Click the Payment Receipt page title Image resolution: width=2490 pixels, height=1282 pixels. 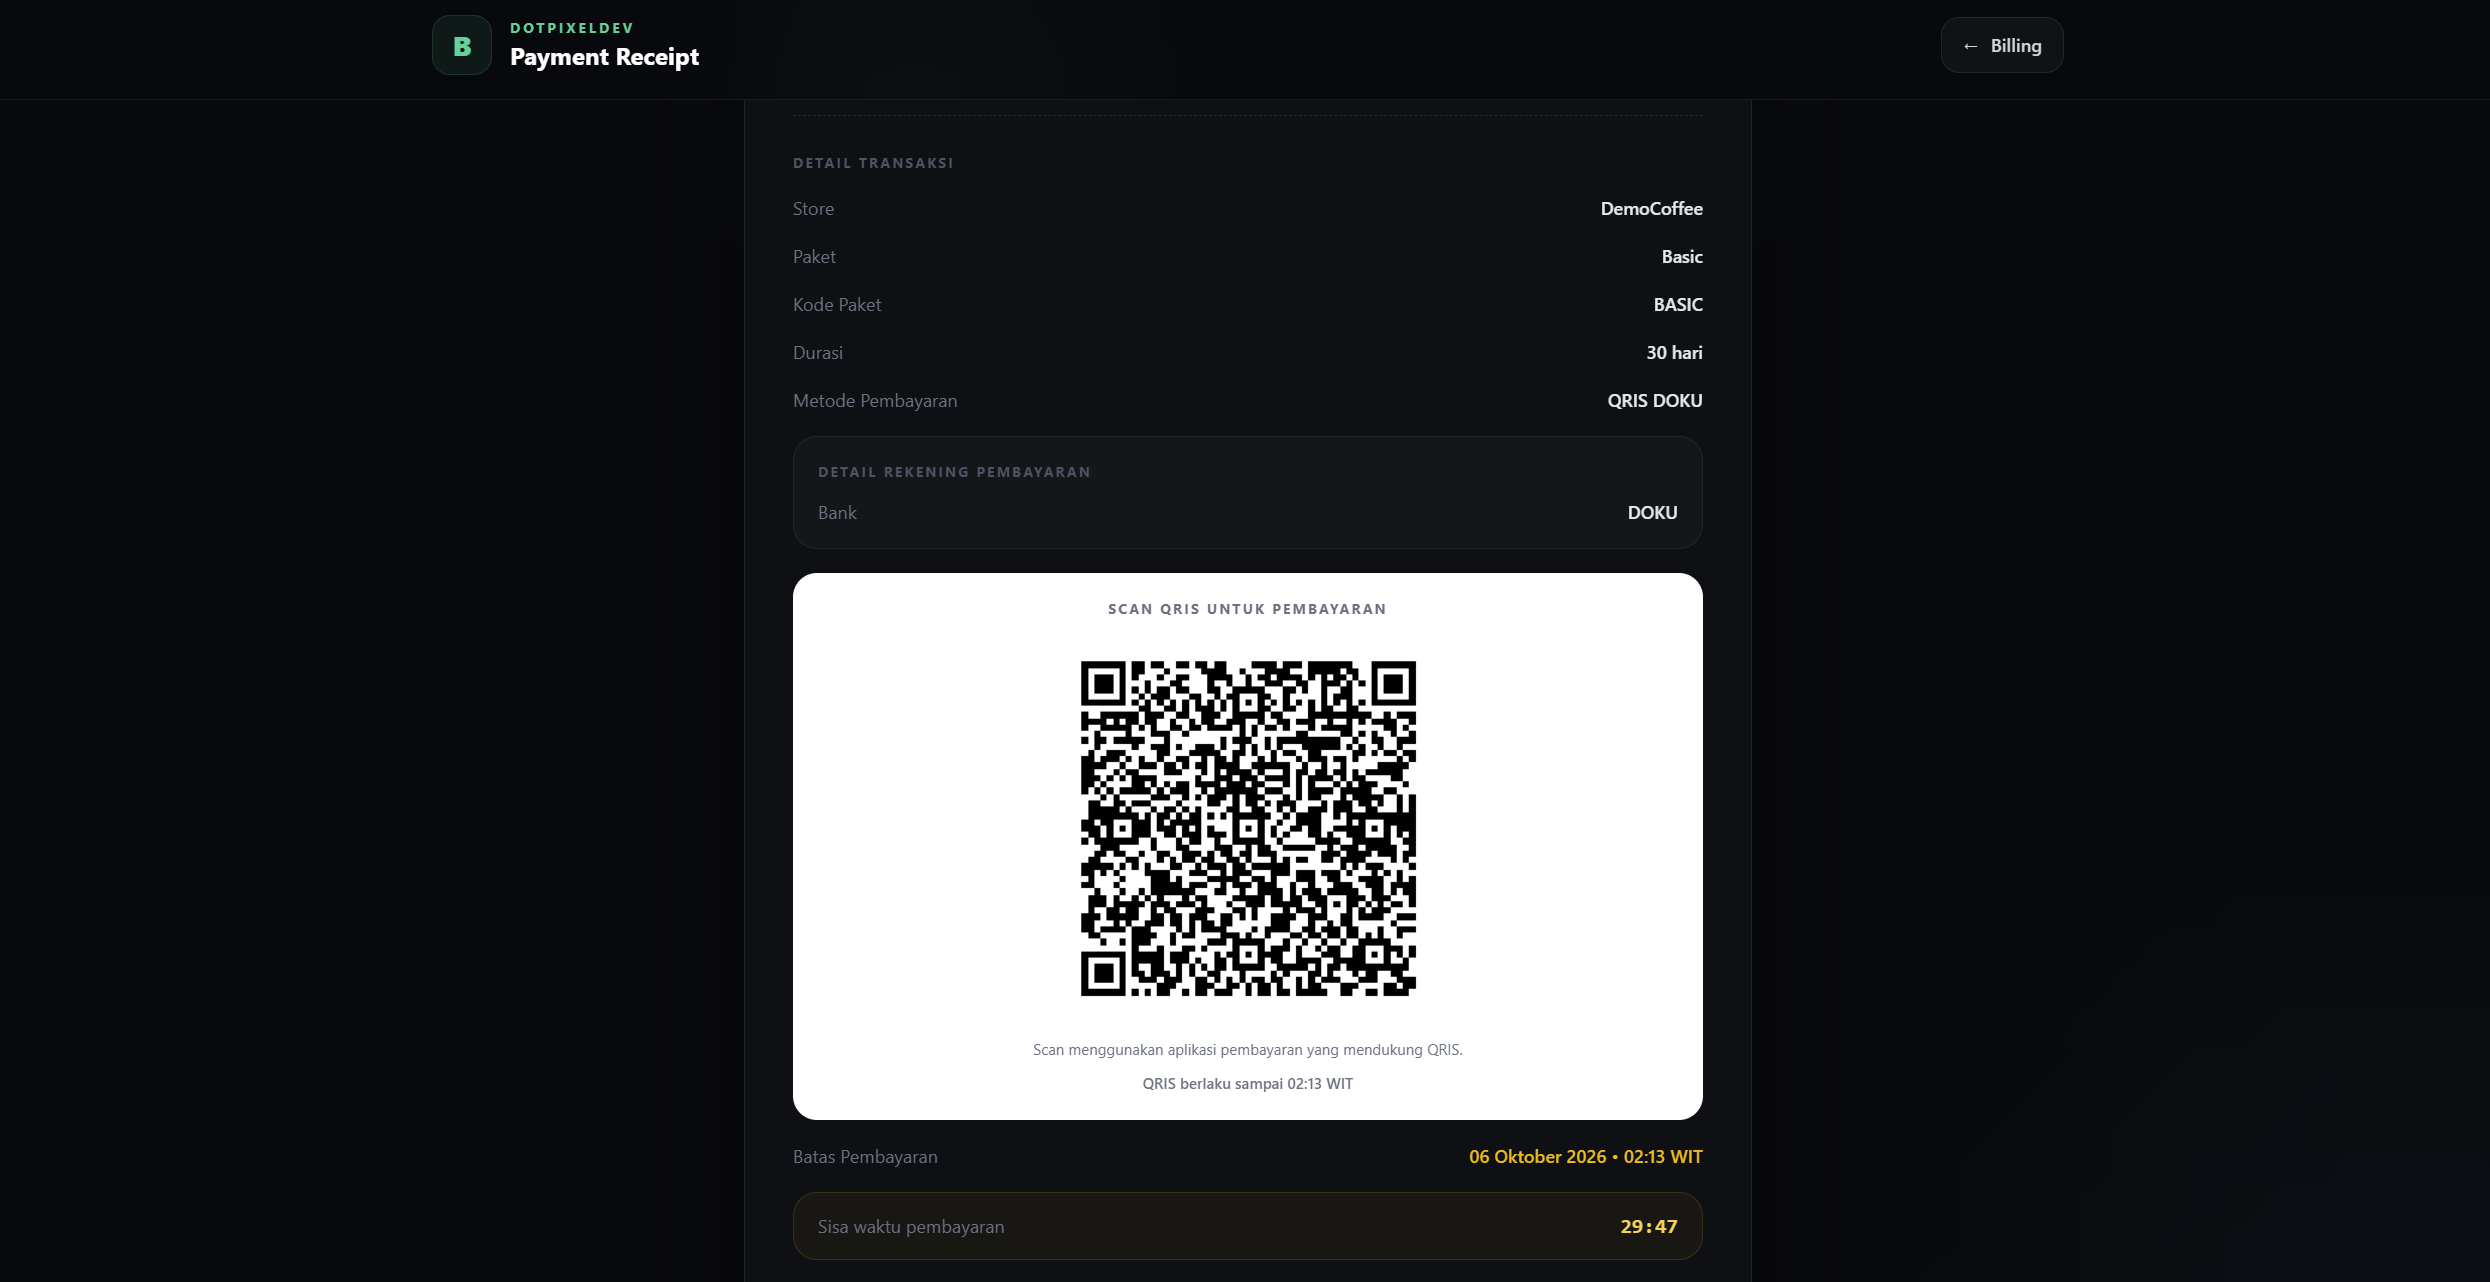click(604, 57)
